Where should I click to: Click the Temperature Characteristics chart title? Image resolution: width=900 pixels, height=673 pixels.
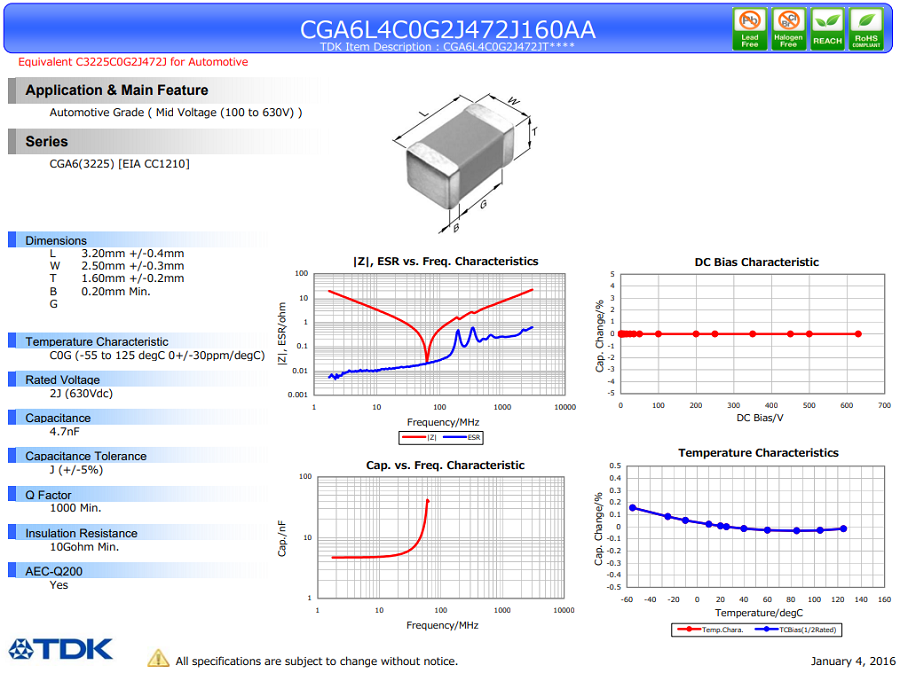758,453
